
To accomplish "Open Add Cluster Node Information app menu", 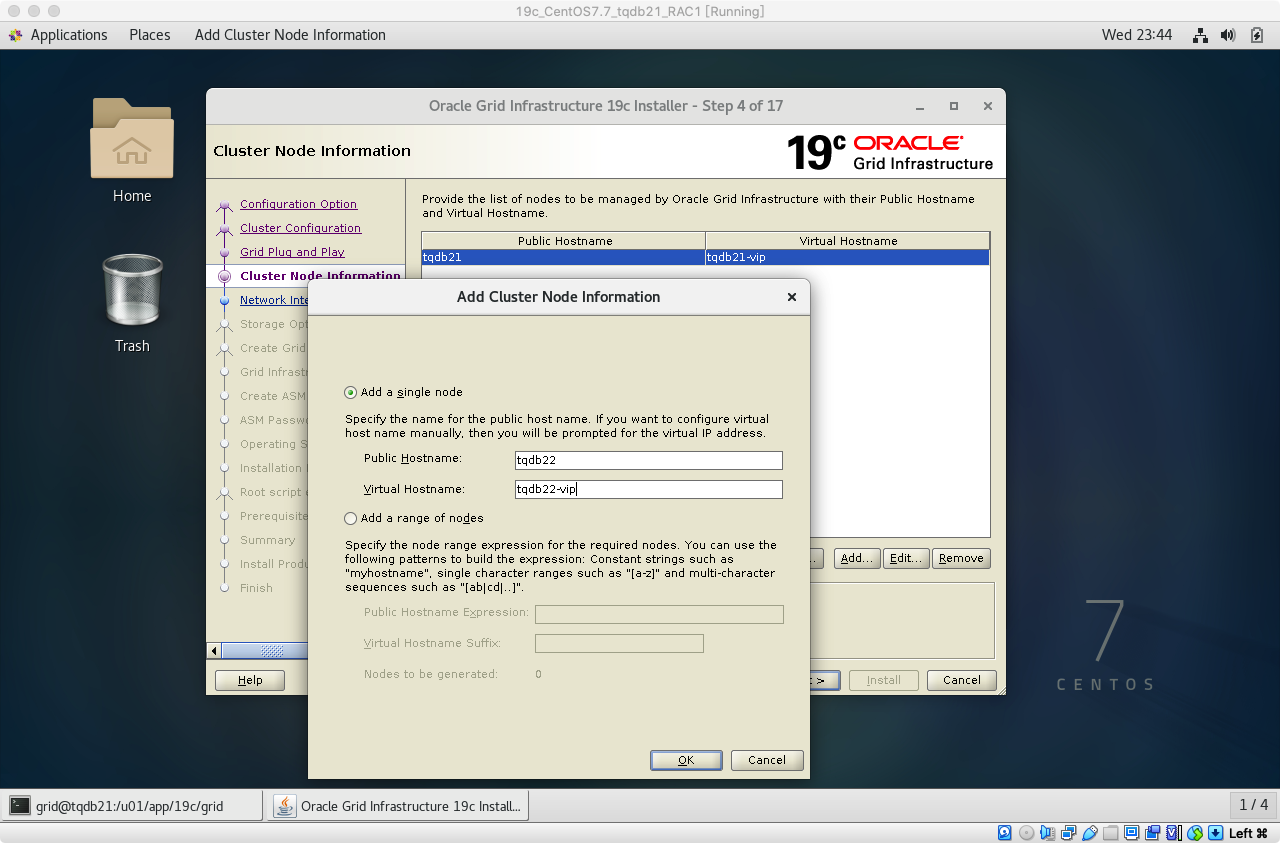I will point(290,35).
